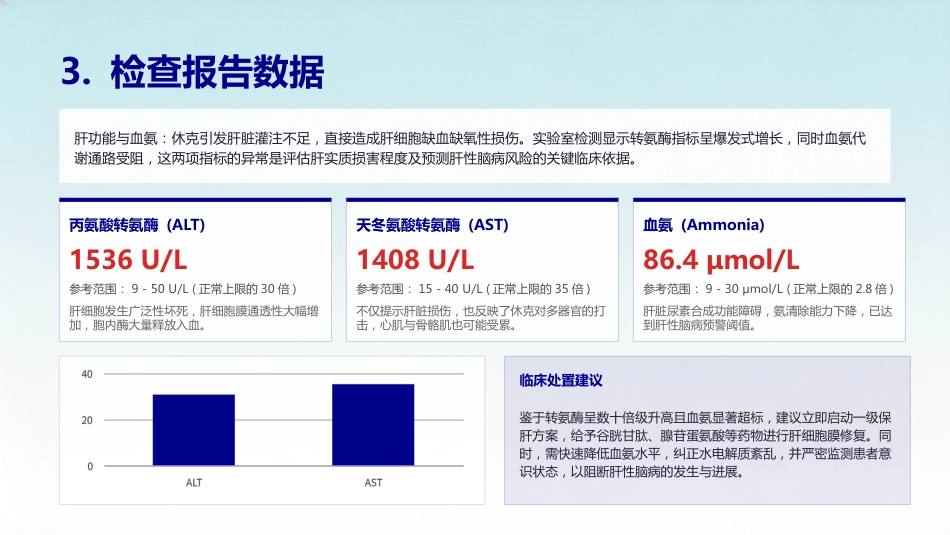Image resolution: width=950 pixels, height=535 pixels.
Task: Click ammonia description '肝脏尿素合成功能障碍'
Action: (x=768, y=318)
